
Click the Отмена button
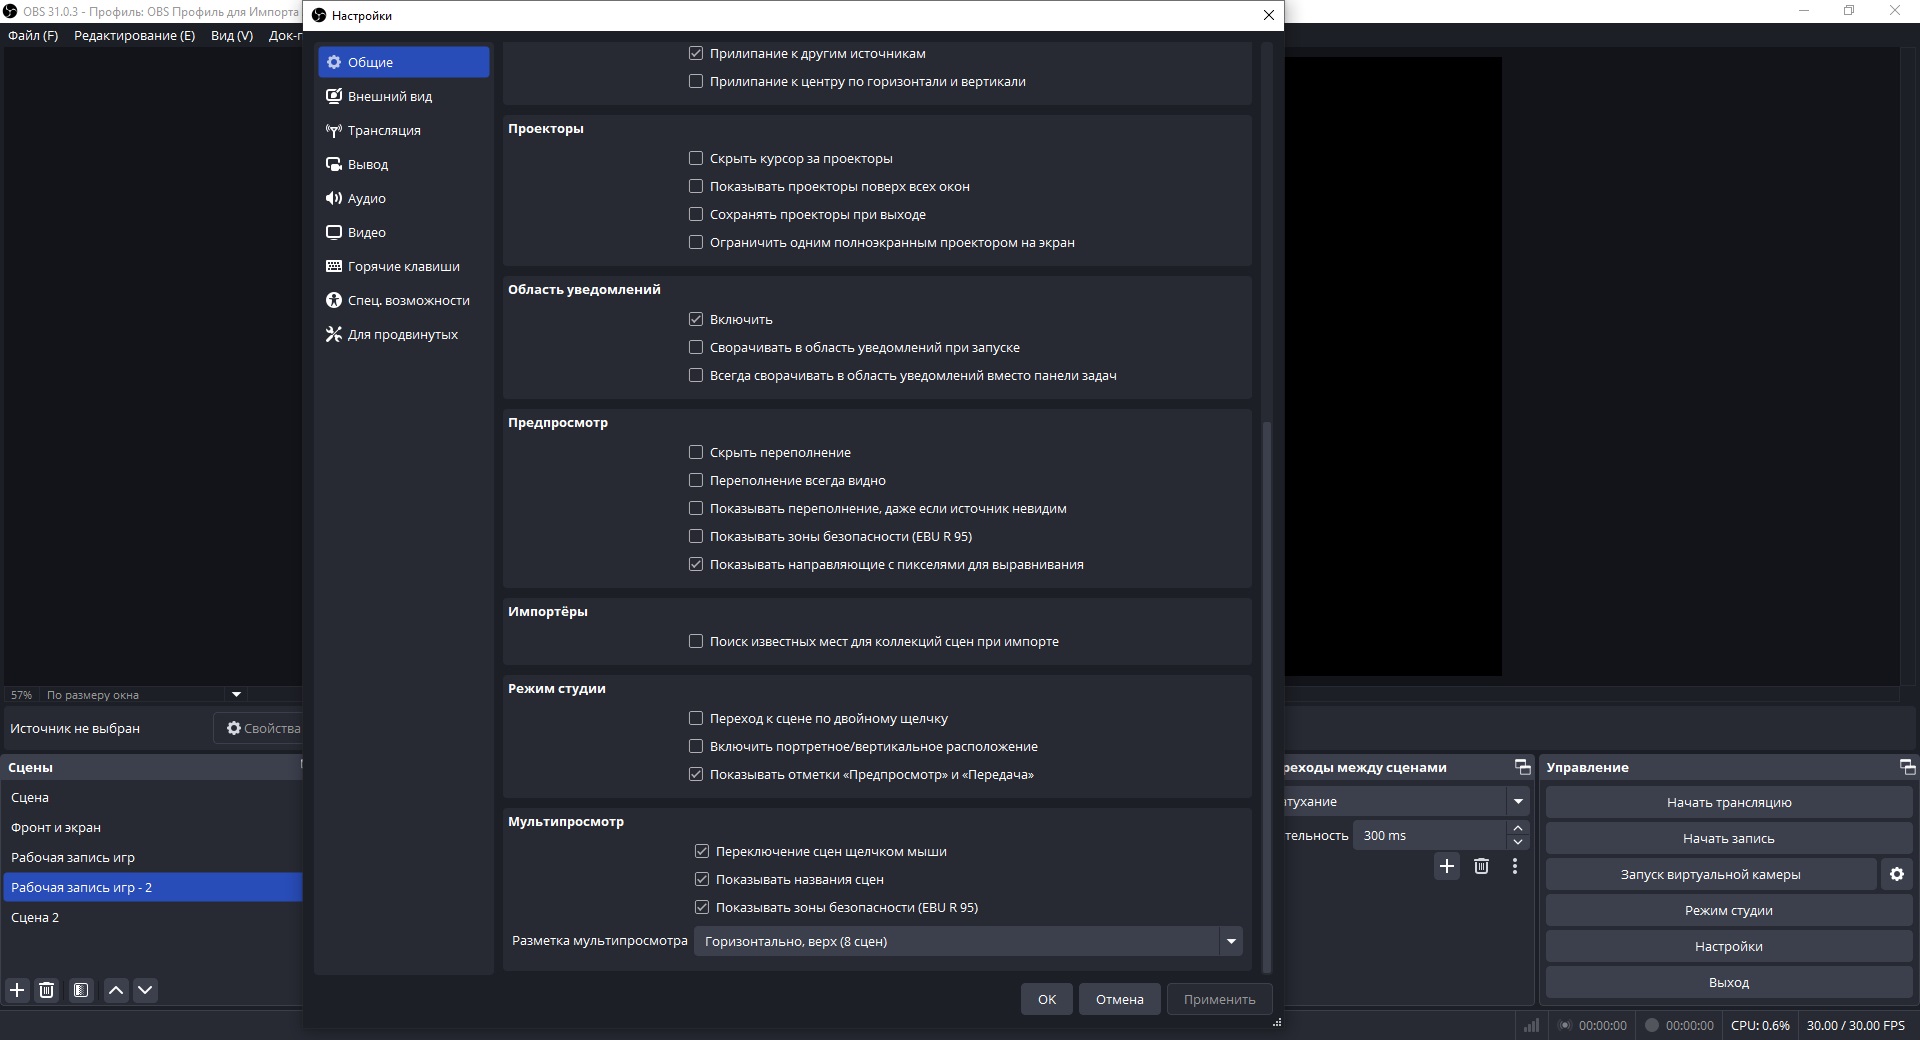pos(1120,999)
